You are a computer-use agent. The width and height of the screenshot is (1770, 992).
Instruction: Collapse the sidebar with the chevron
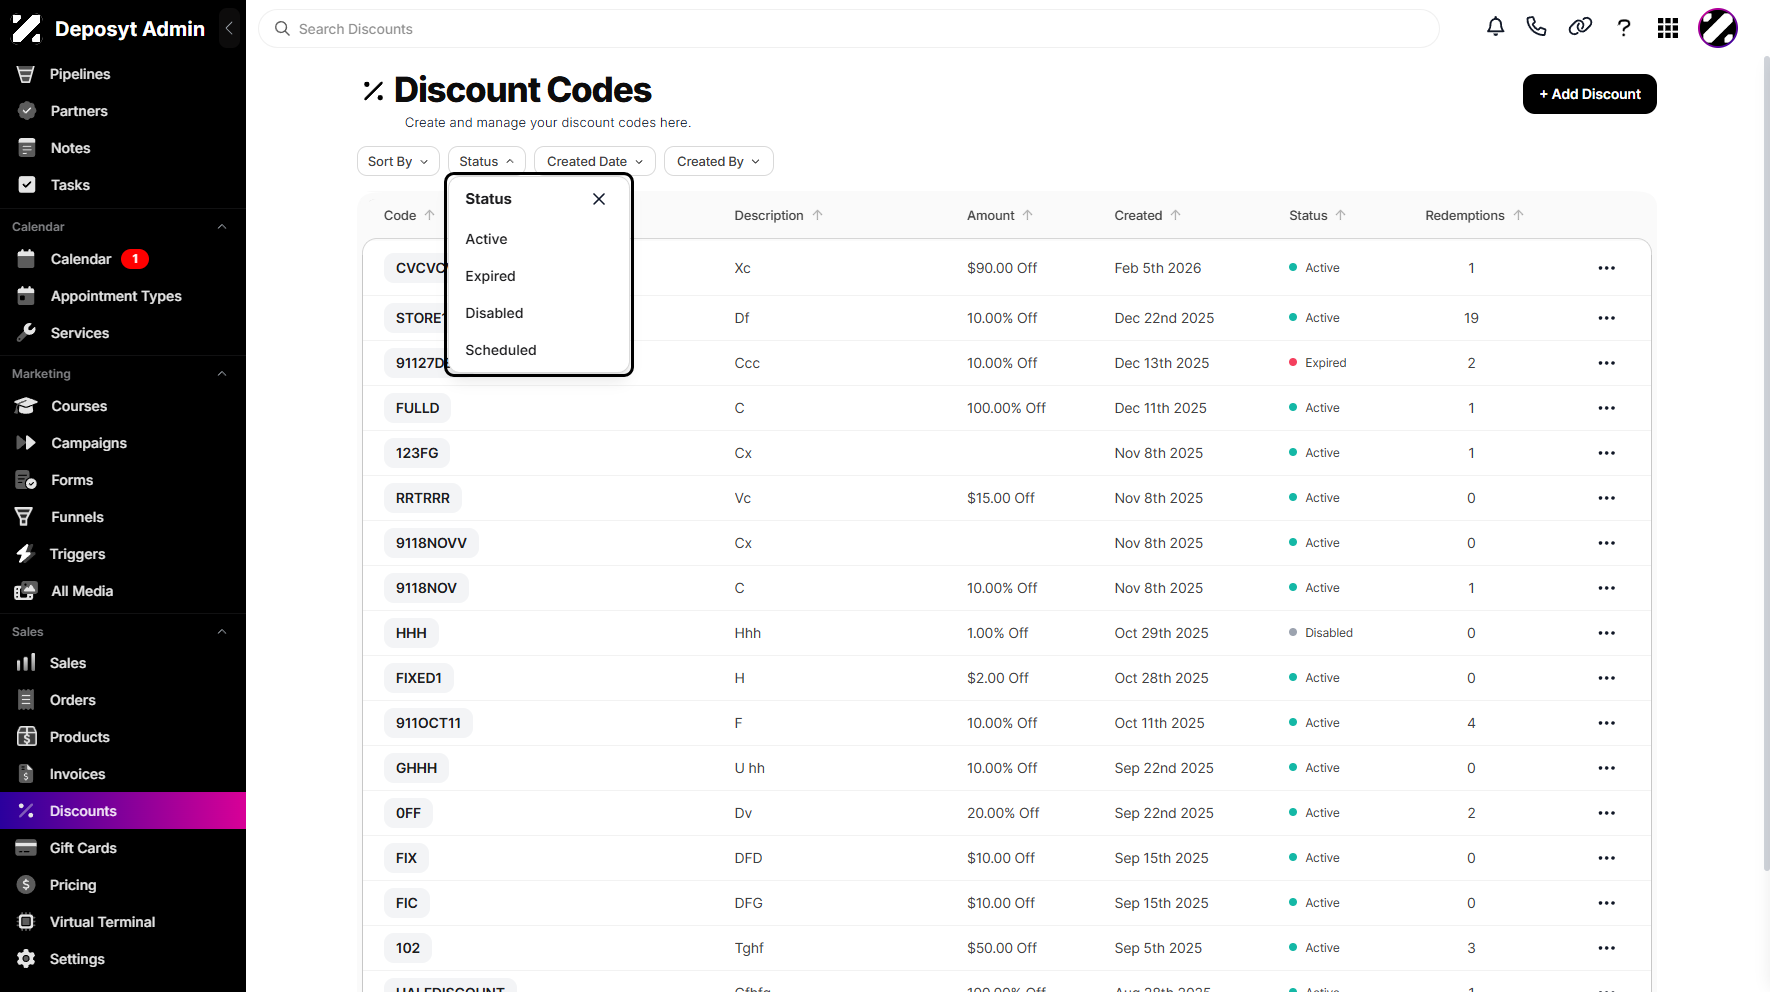coord(229,28)
